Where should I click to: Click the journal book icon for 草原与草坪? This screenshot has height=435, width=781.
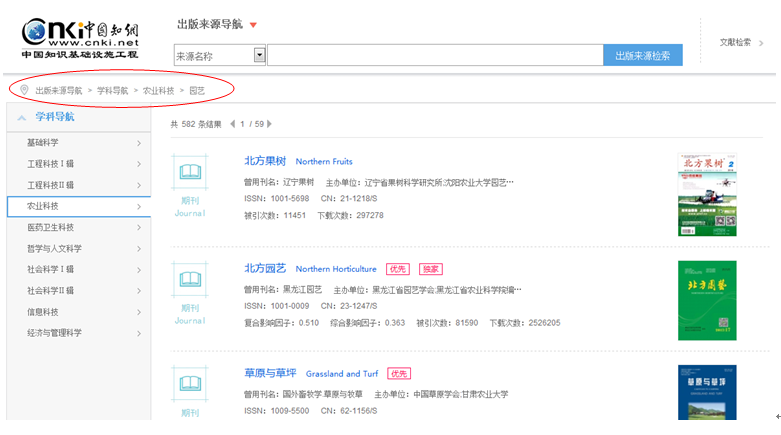(190, 385)
